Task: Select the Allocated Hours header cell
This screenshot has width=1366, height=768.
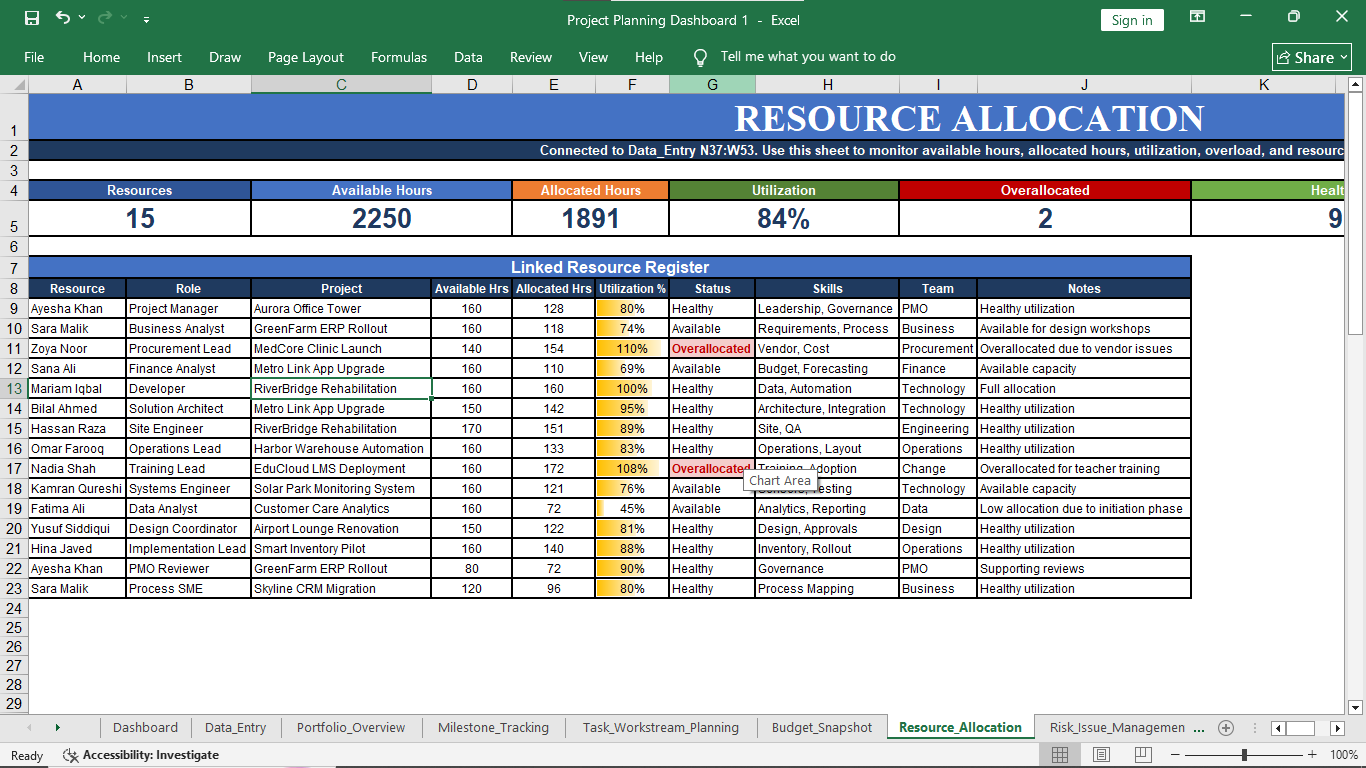Action: coord(590,190)
